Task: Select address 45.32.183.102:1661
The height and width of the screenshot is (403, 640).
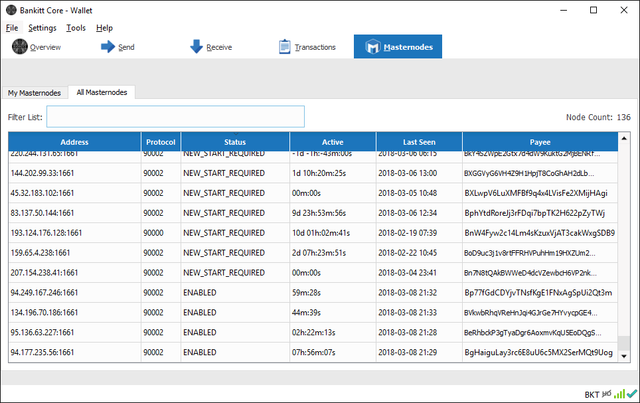Action: tap(42, 193)
